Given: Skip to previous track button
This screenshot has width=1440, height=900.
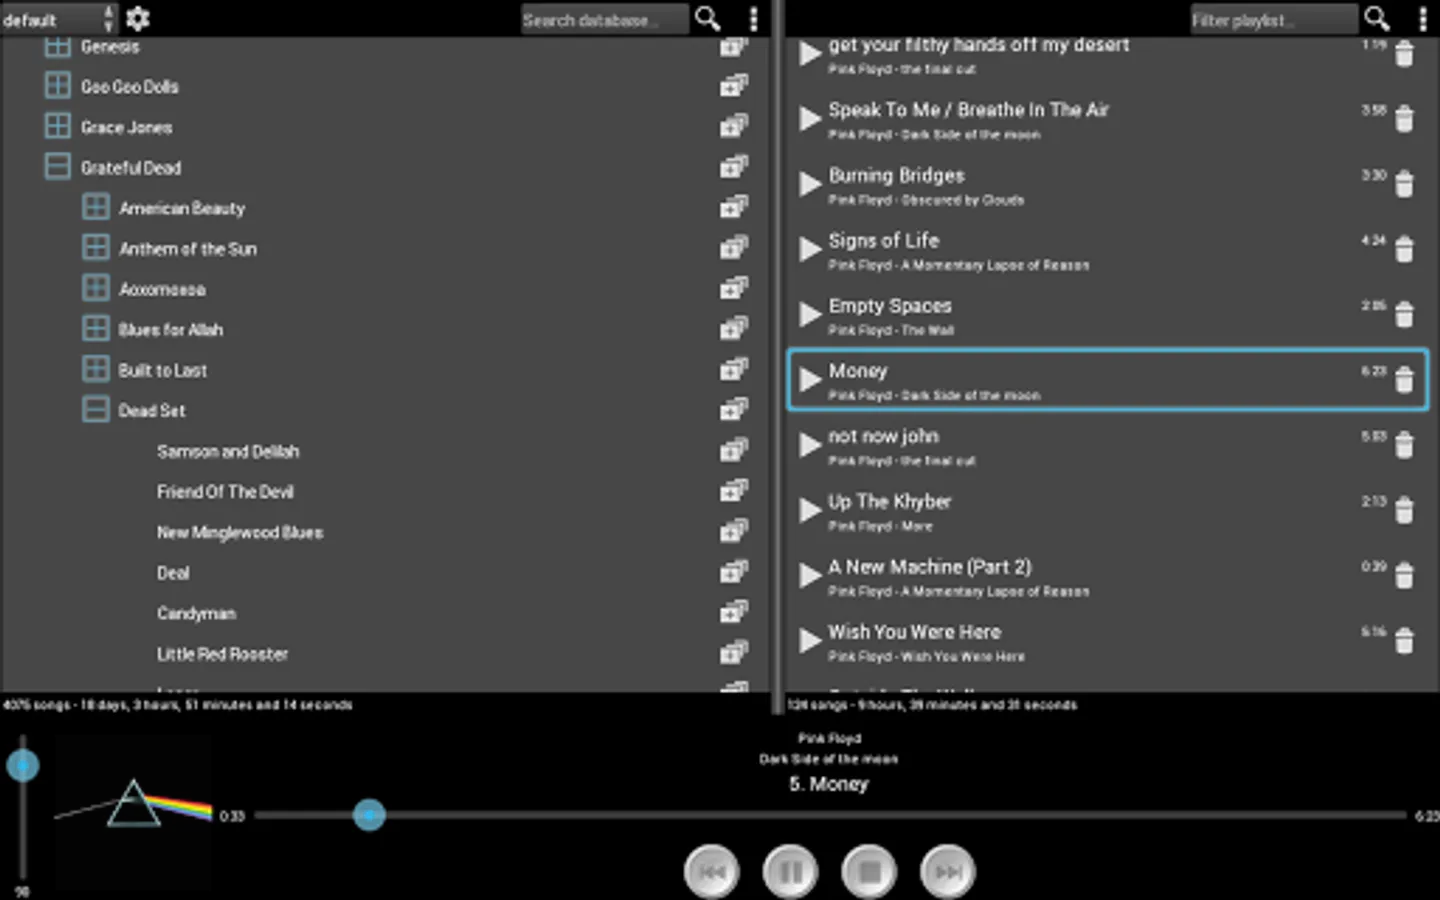Looking at the screenshot, I should point(712,872).
